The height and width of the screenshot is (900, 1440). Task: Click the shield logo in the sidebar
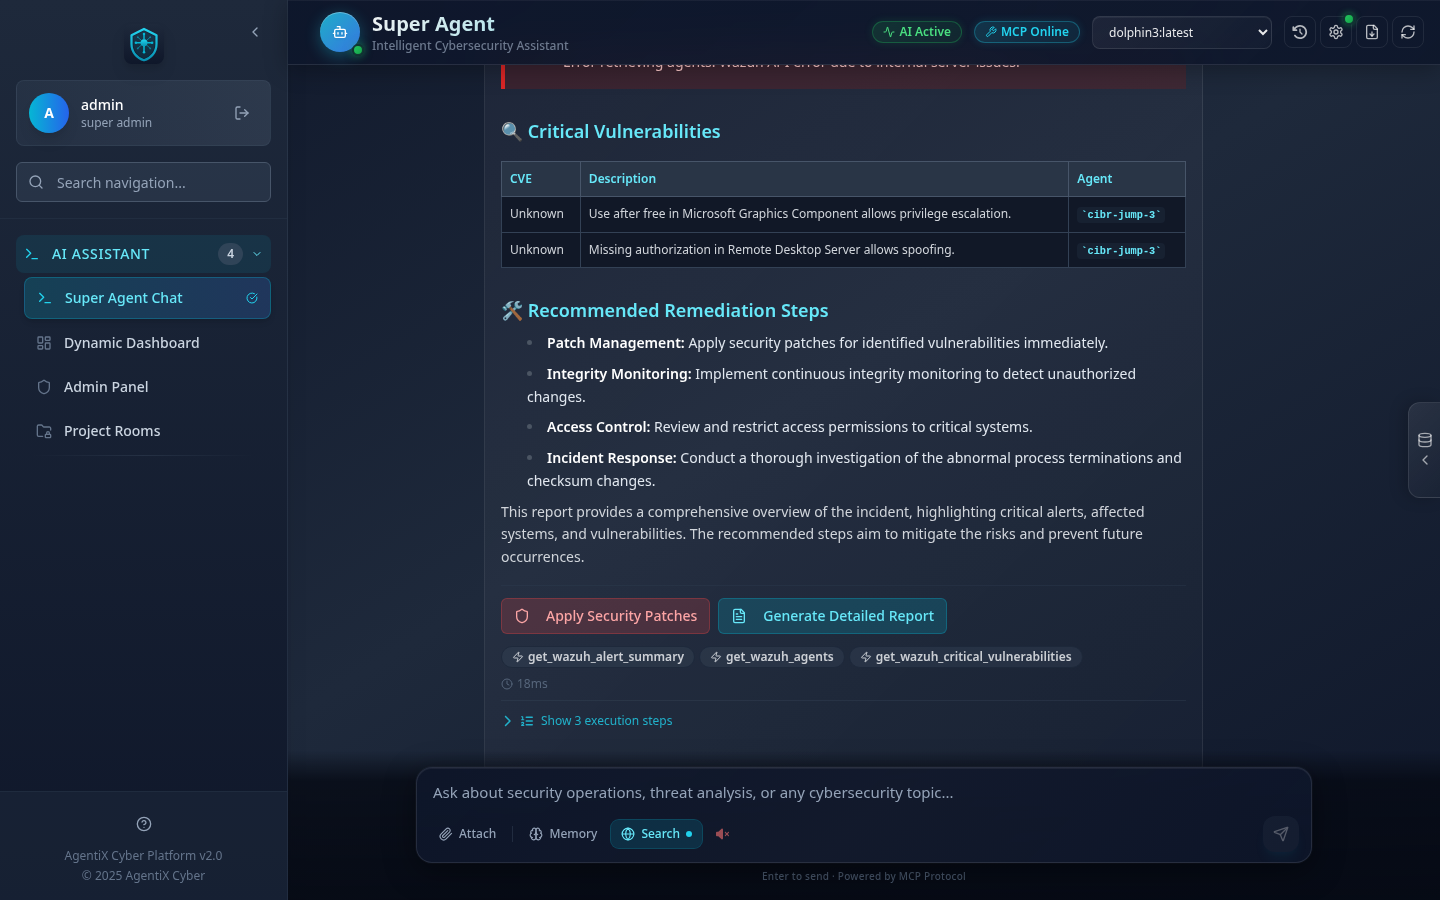pyautogui.click(x=143, y=44)
